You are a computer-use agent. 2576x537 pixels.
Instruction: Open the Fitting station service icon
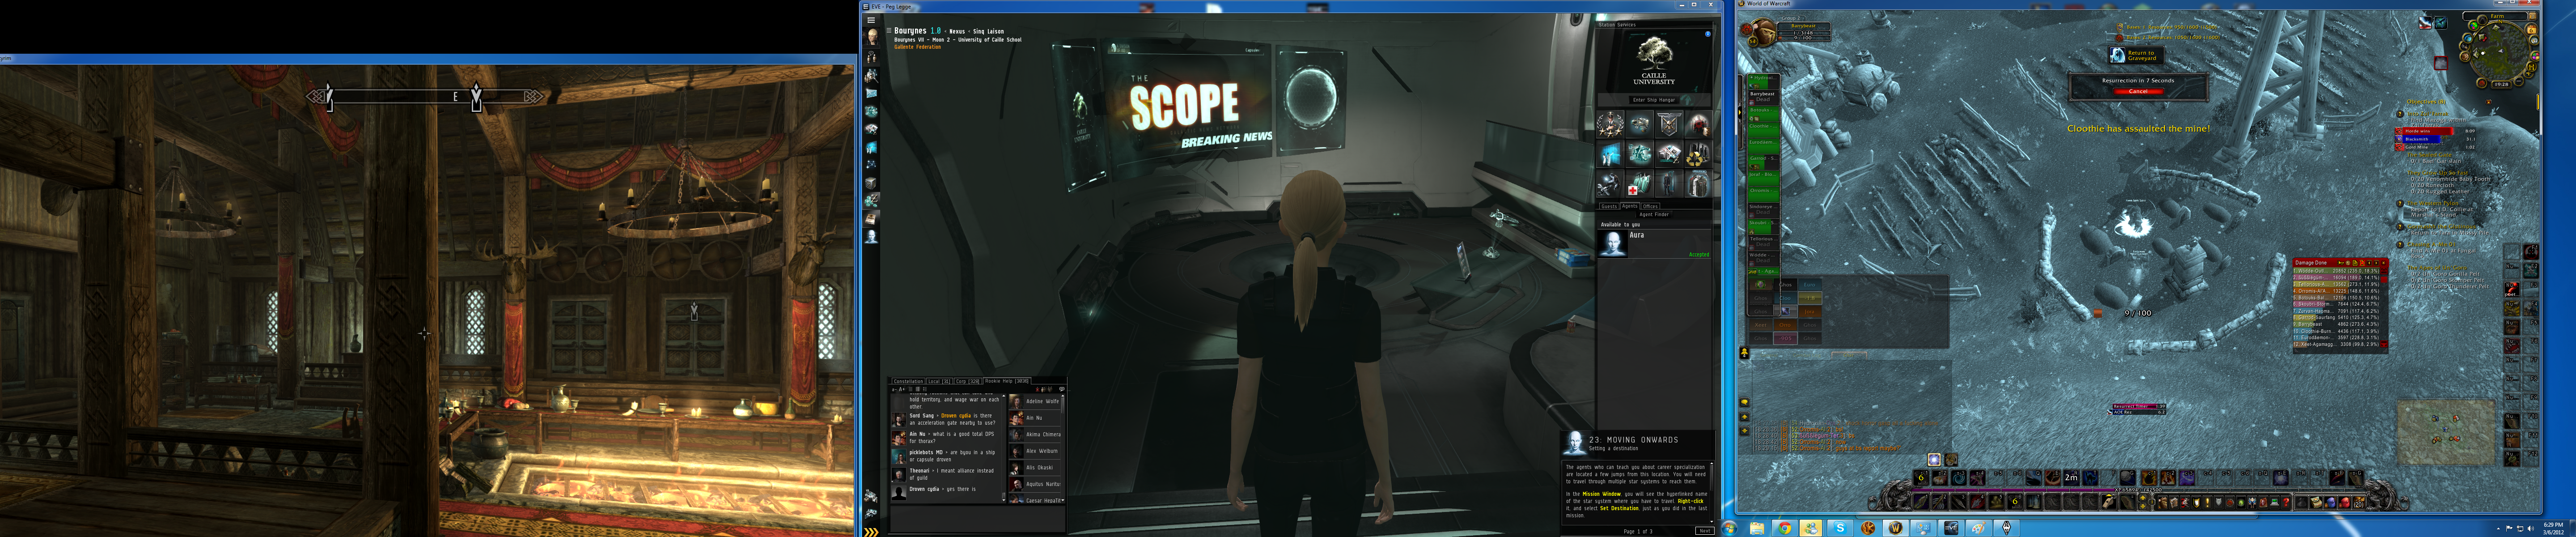point(1640,124)
